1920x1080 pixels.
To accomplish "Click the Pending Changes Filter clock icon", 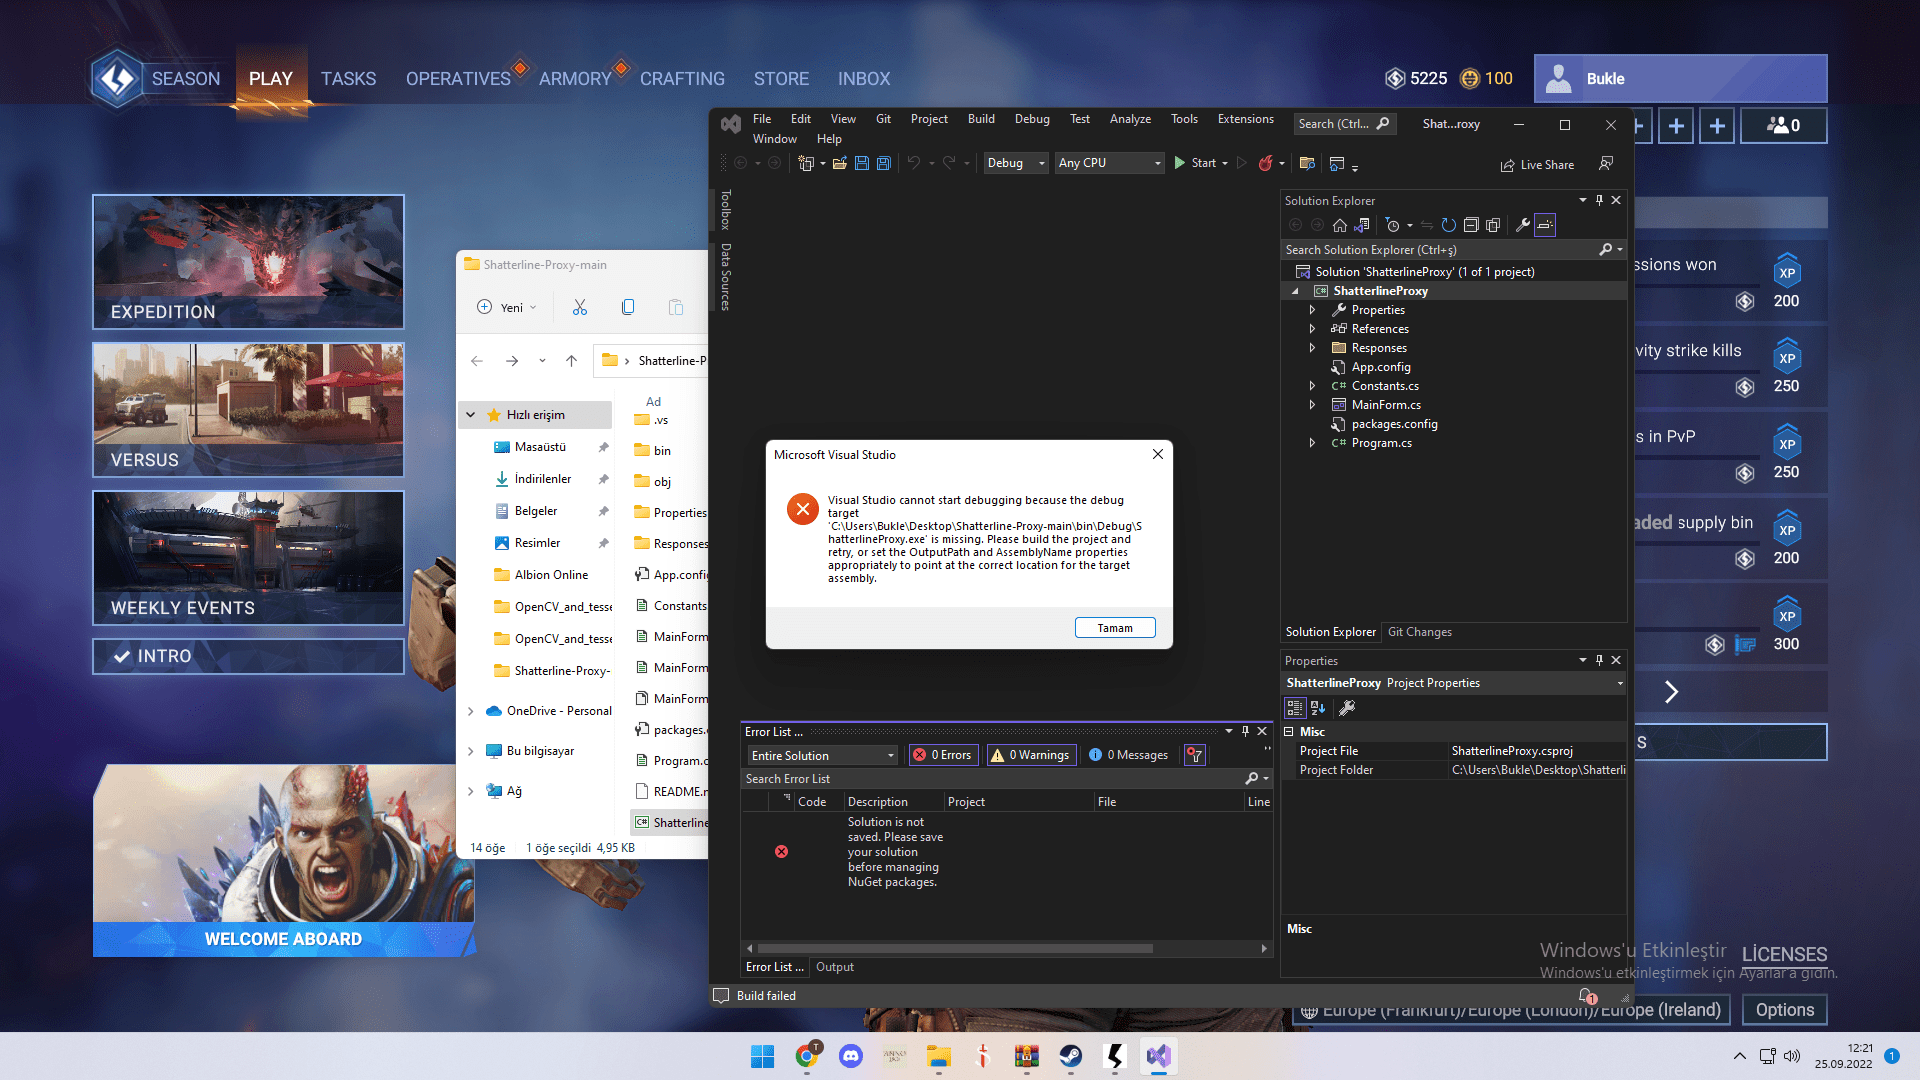I will (1392, 225).
